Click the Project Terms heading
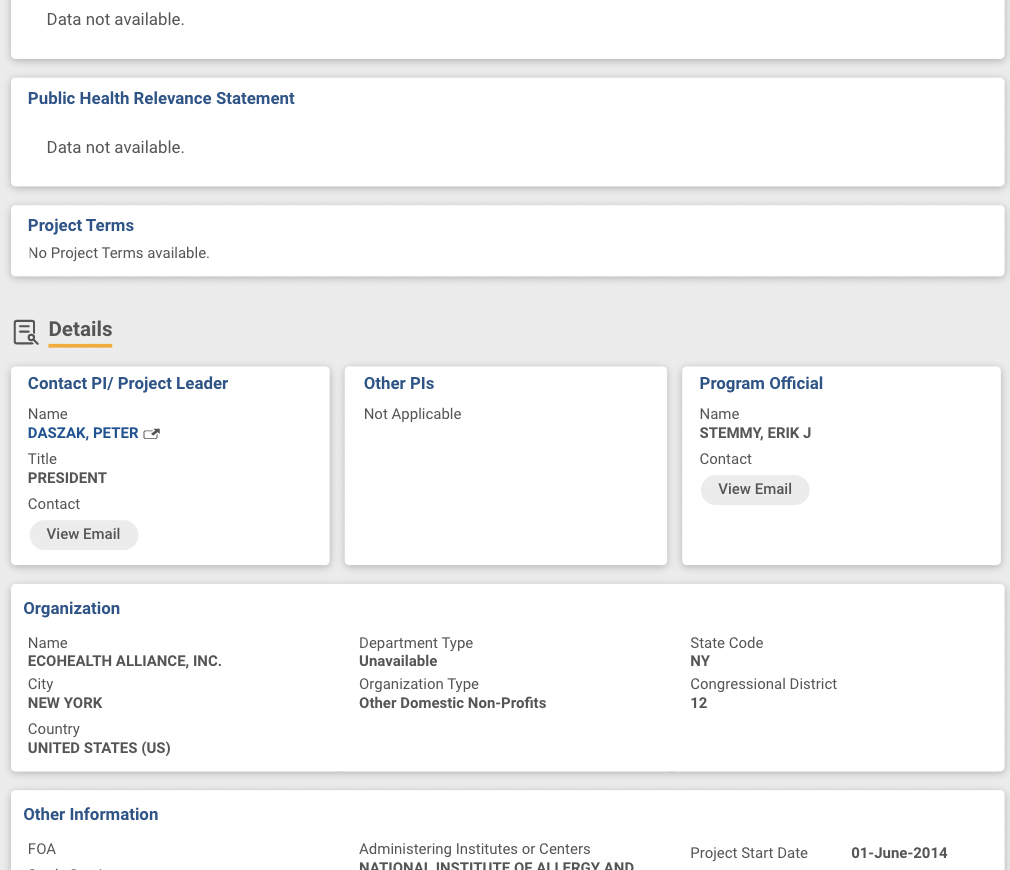1010x870 pixels. [x=81, y=225]
